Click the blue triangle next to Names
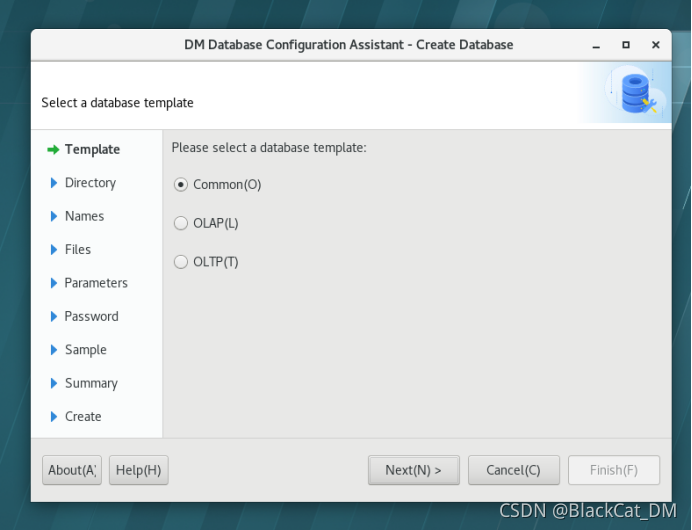Viewport: 692px width, 530px height. (54, 216)
